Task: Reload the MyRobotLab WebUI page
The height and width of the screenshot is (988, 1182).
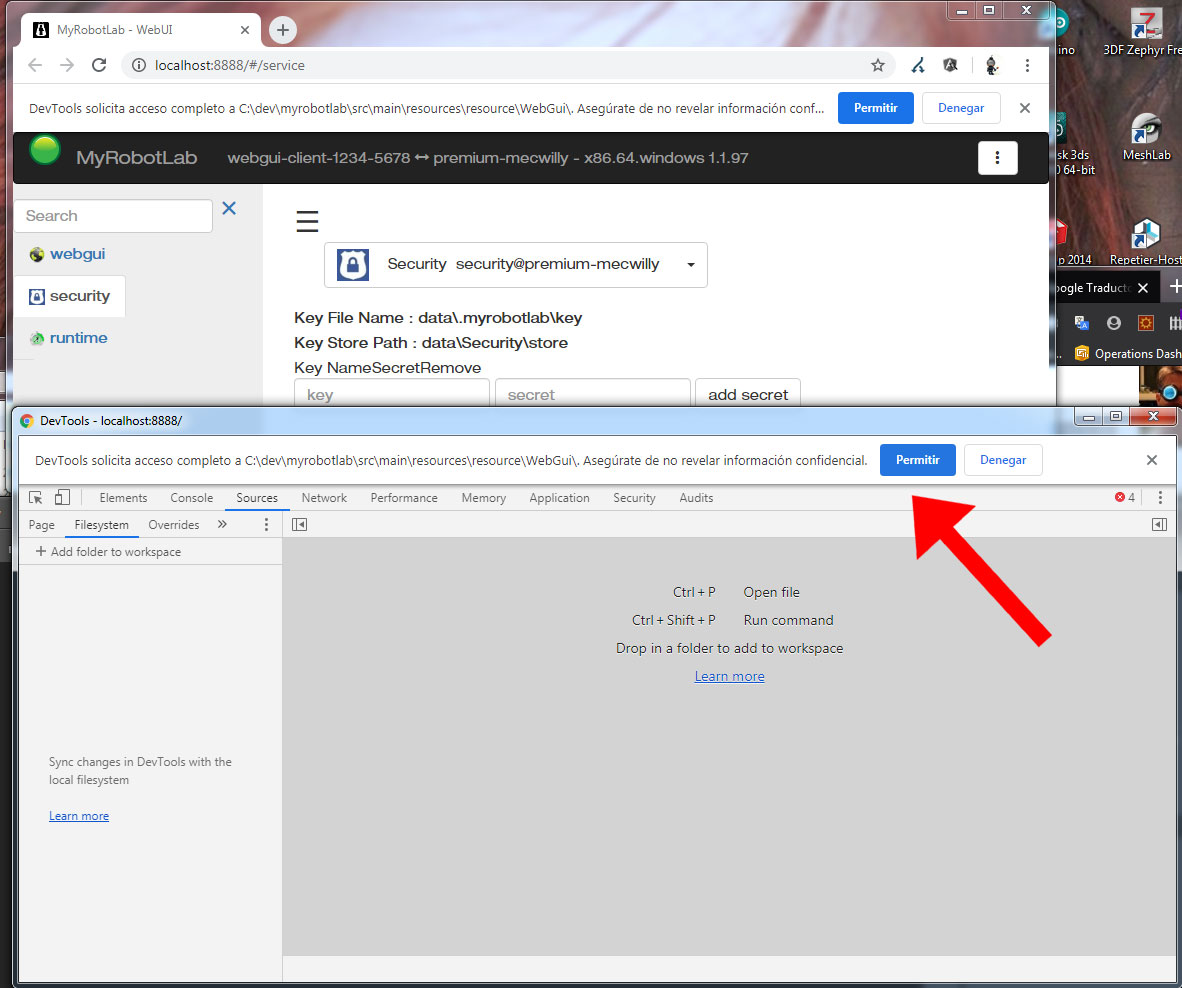Action: coord(99,66)
